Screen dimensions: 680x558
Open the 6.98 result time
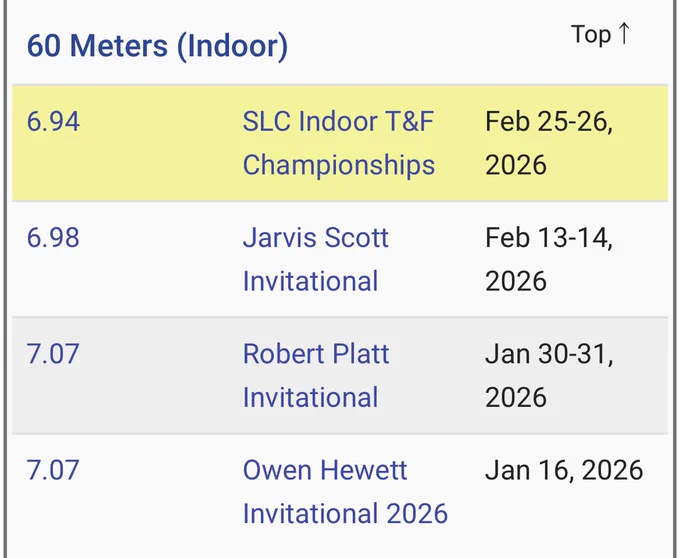(x=53, y=238)
